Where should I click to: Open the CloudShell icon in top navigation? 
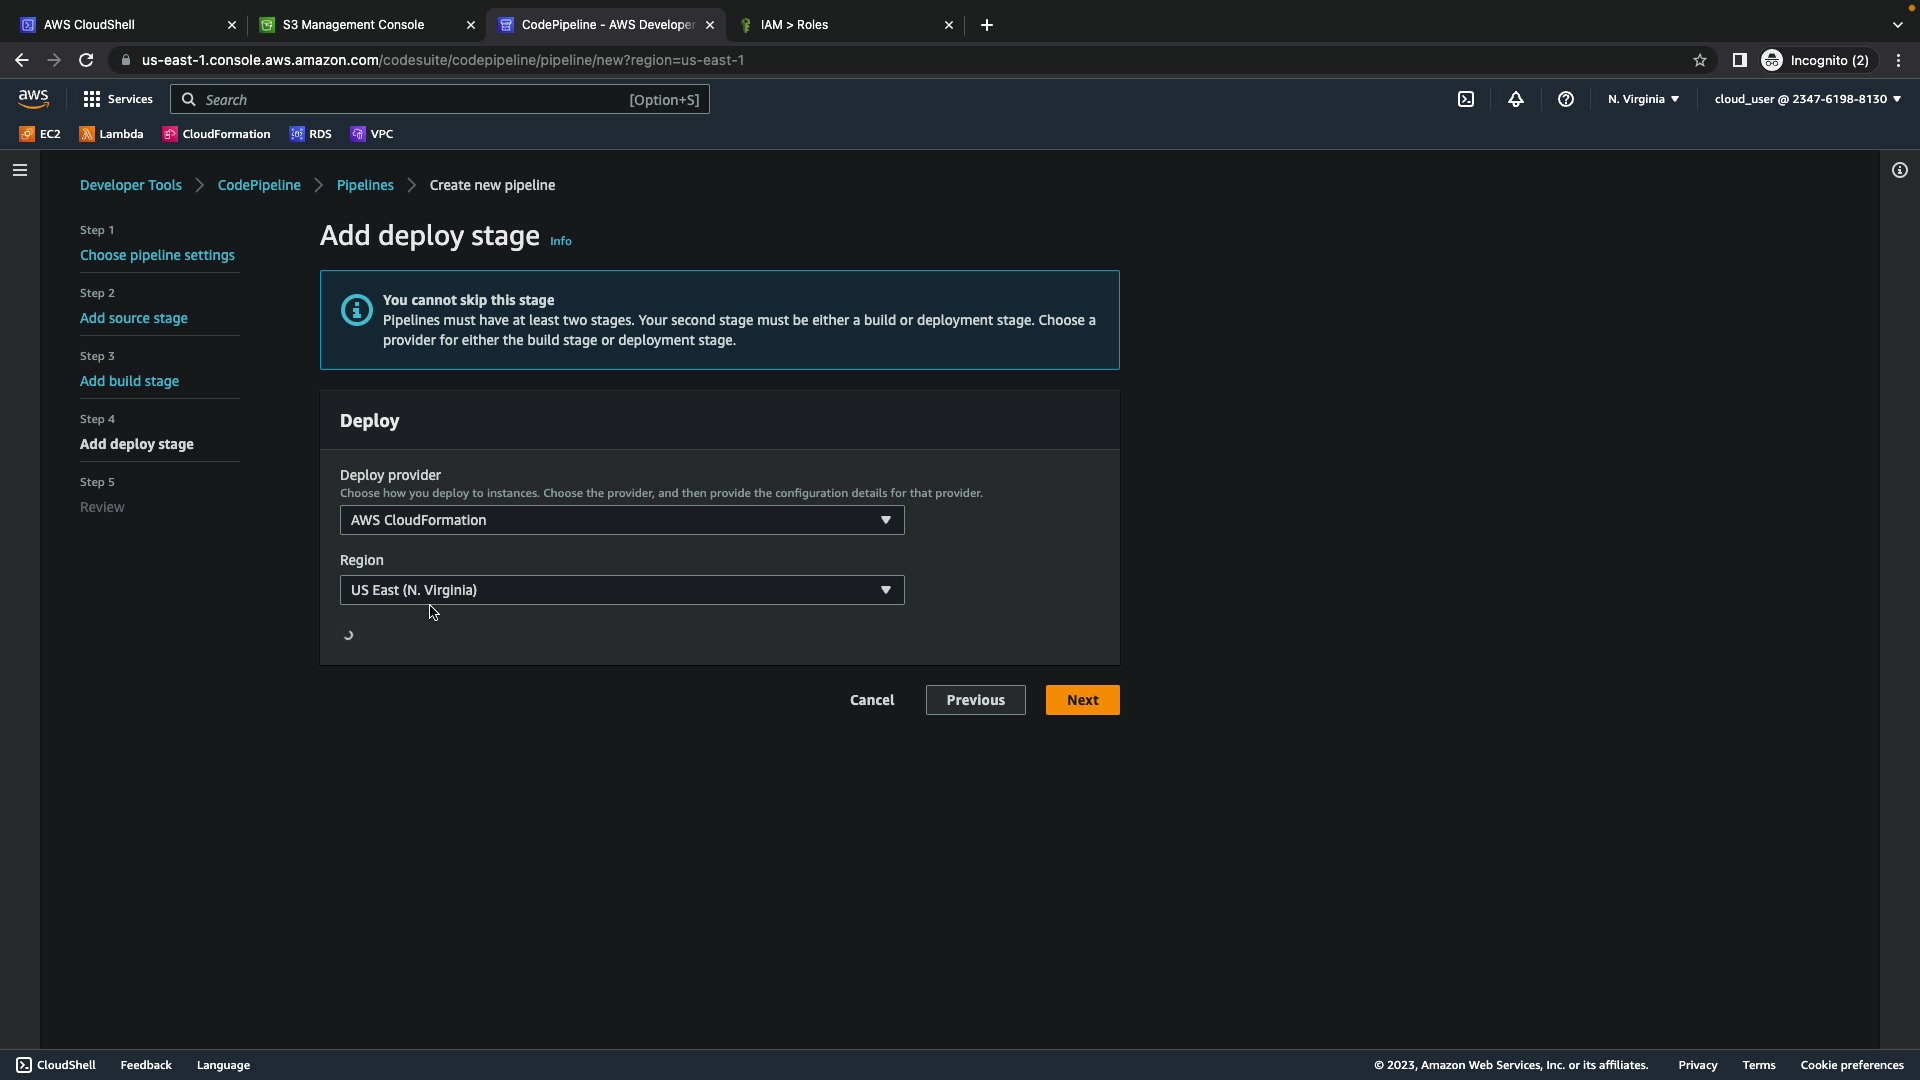point(1466,99)
